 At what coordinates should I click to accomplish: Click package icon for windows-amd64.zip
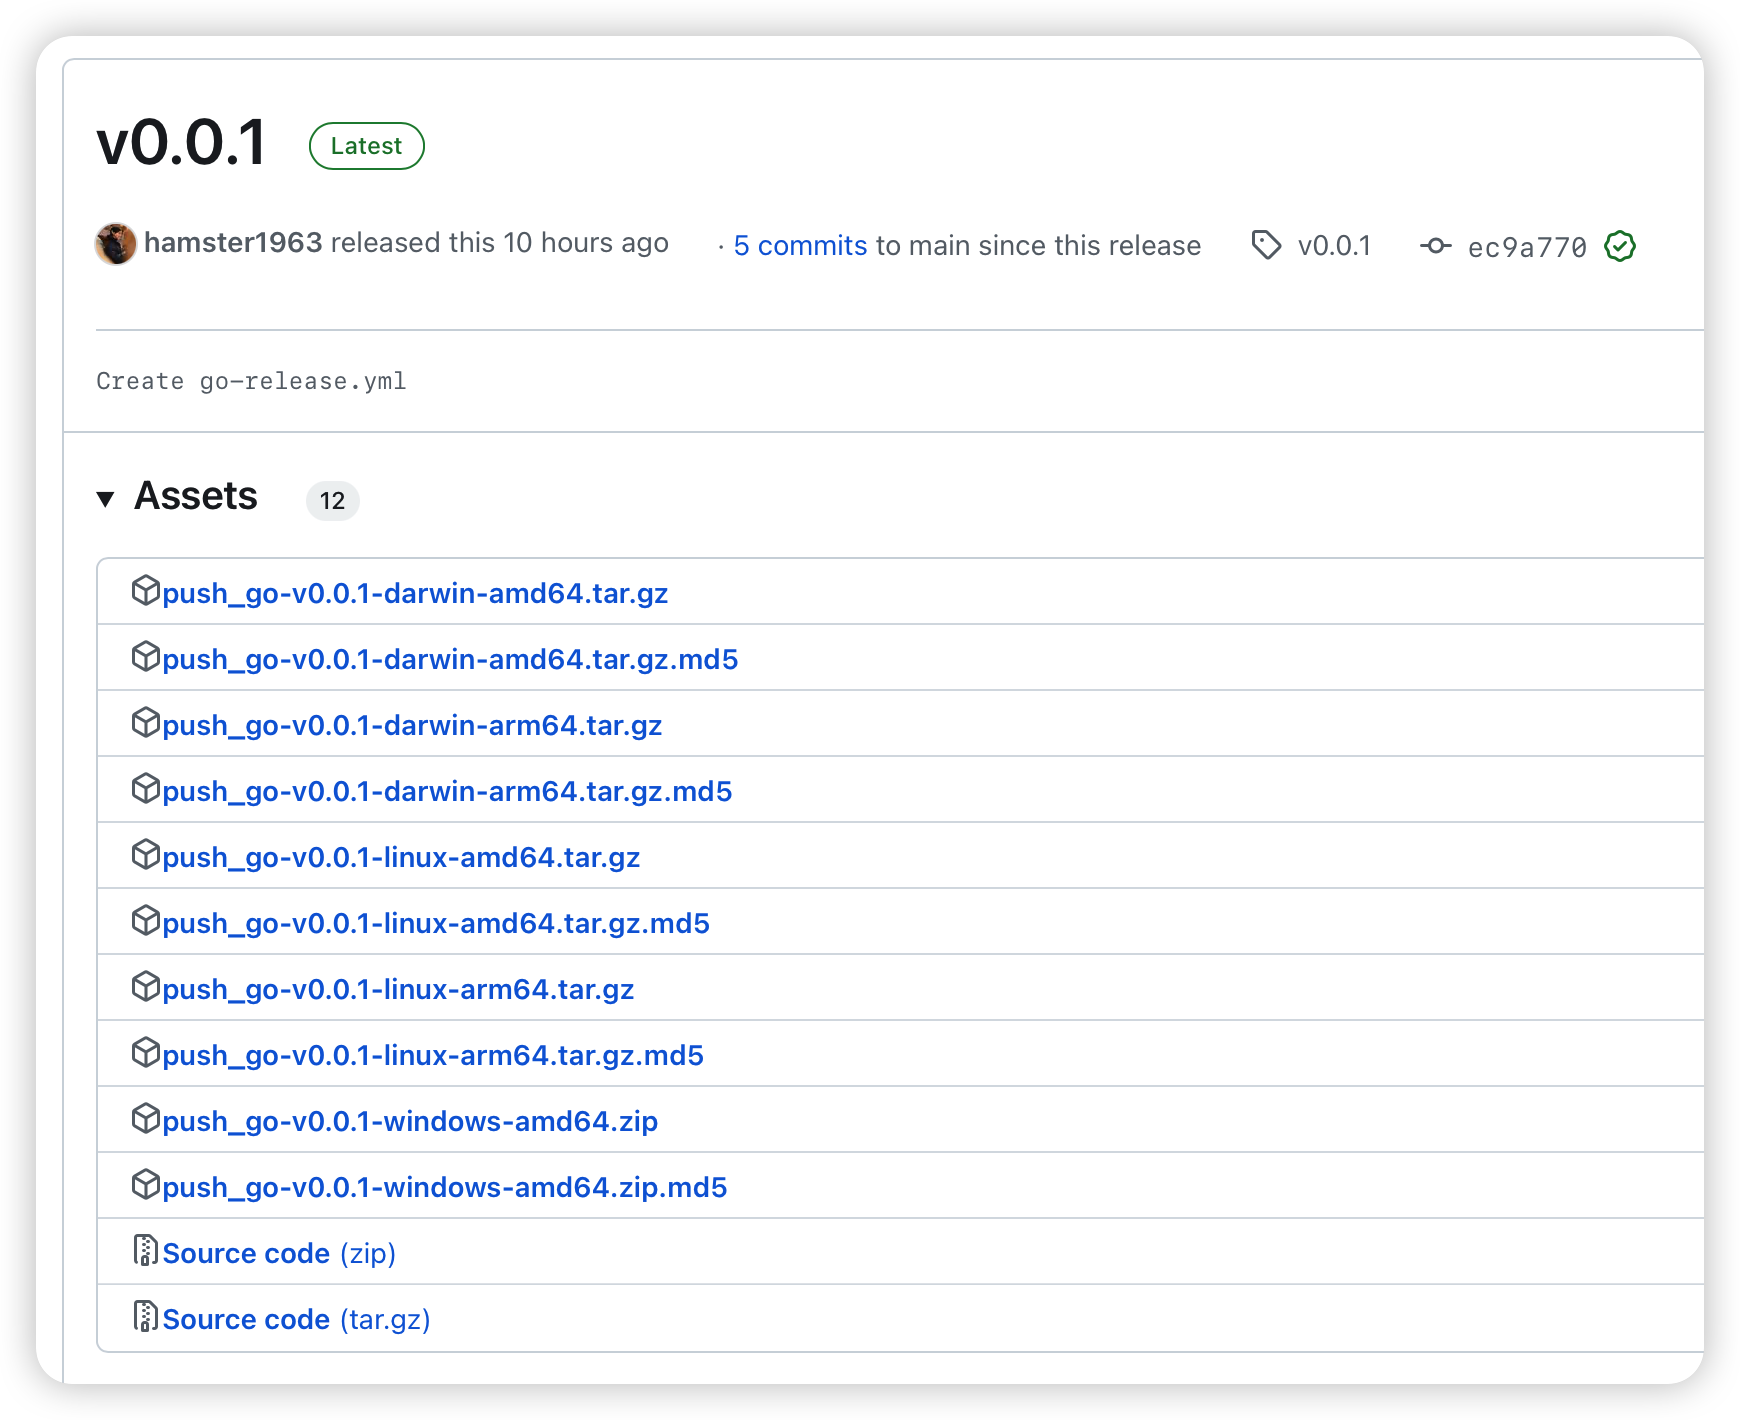146,1119
